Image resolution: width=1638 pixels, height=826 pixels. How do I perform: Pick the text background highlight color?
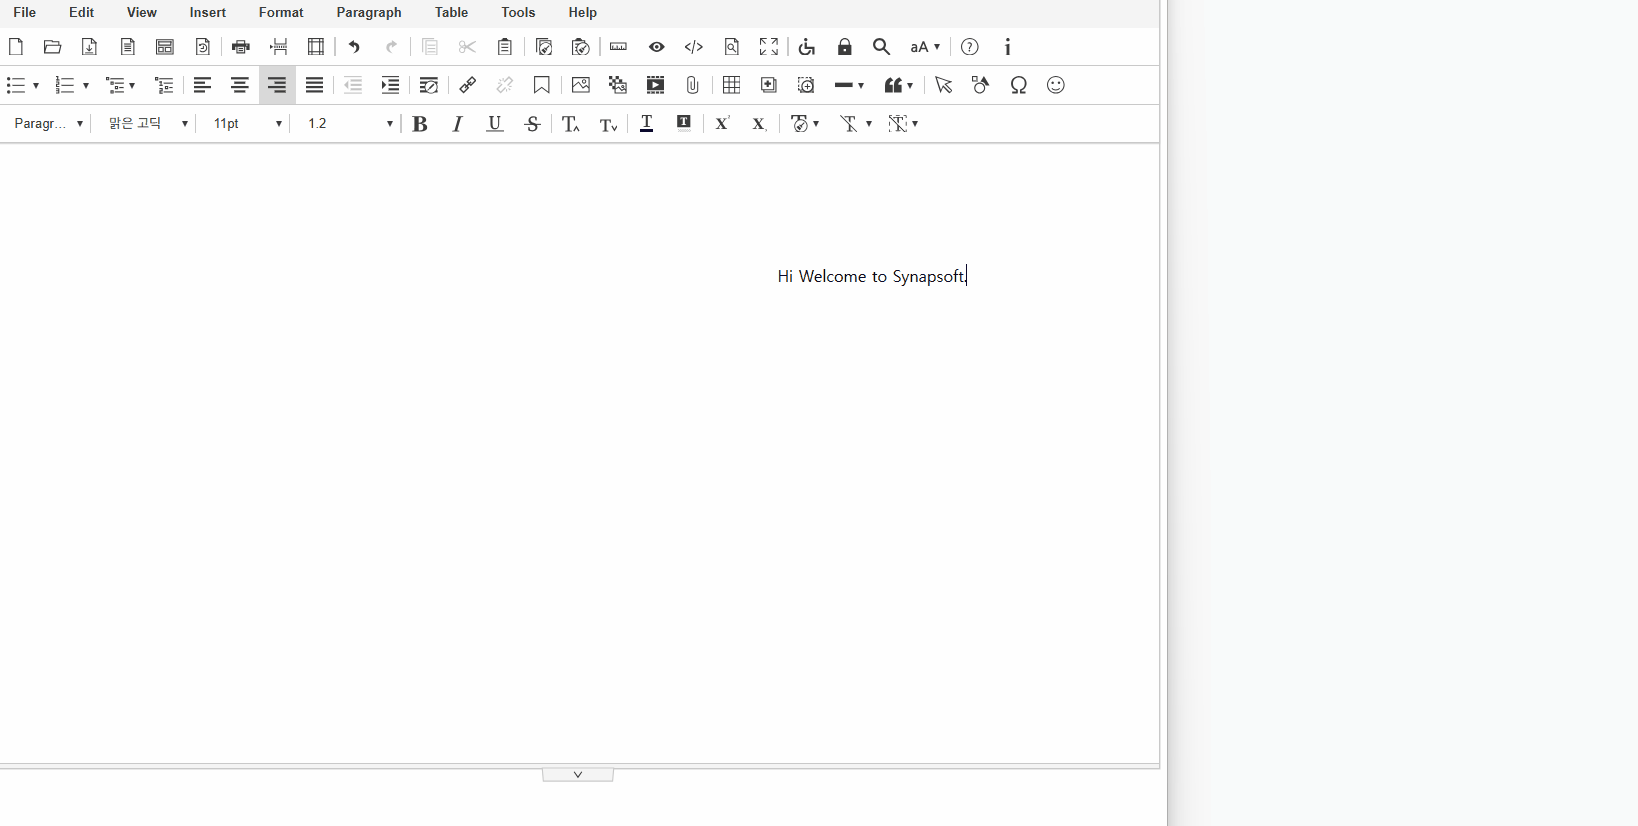[684, 123]
